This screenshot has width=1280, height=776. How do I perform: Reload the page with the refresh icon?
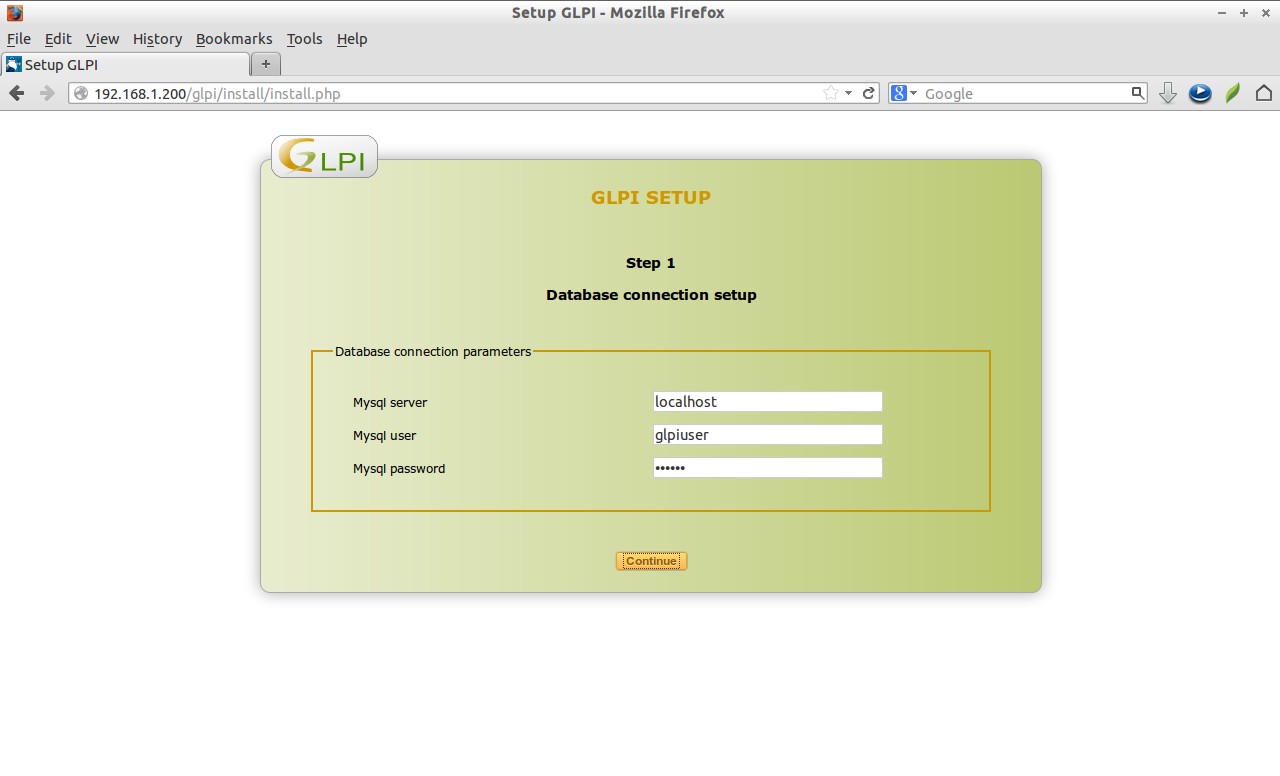(x=869, y=93)
